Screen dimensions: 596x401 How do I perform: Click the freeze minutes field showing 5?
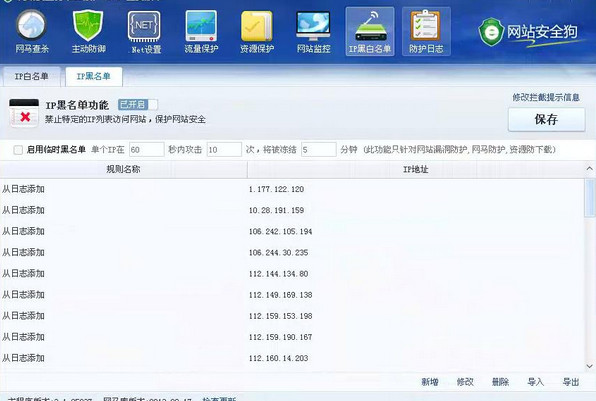pyautogui.click(x=319, y=149)
